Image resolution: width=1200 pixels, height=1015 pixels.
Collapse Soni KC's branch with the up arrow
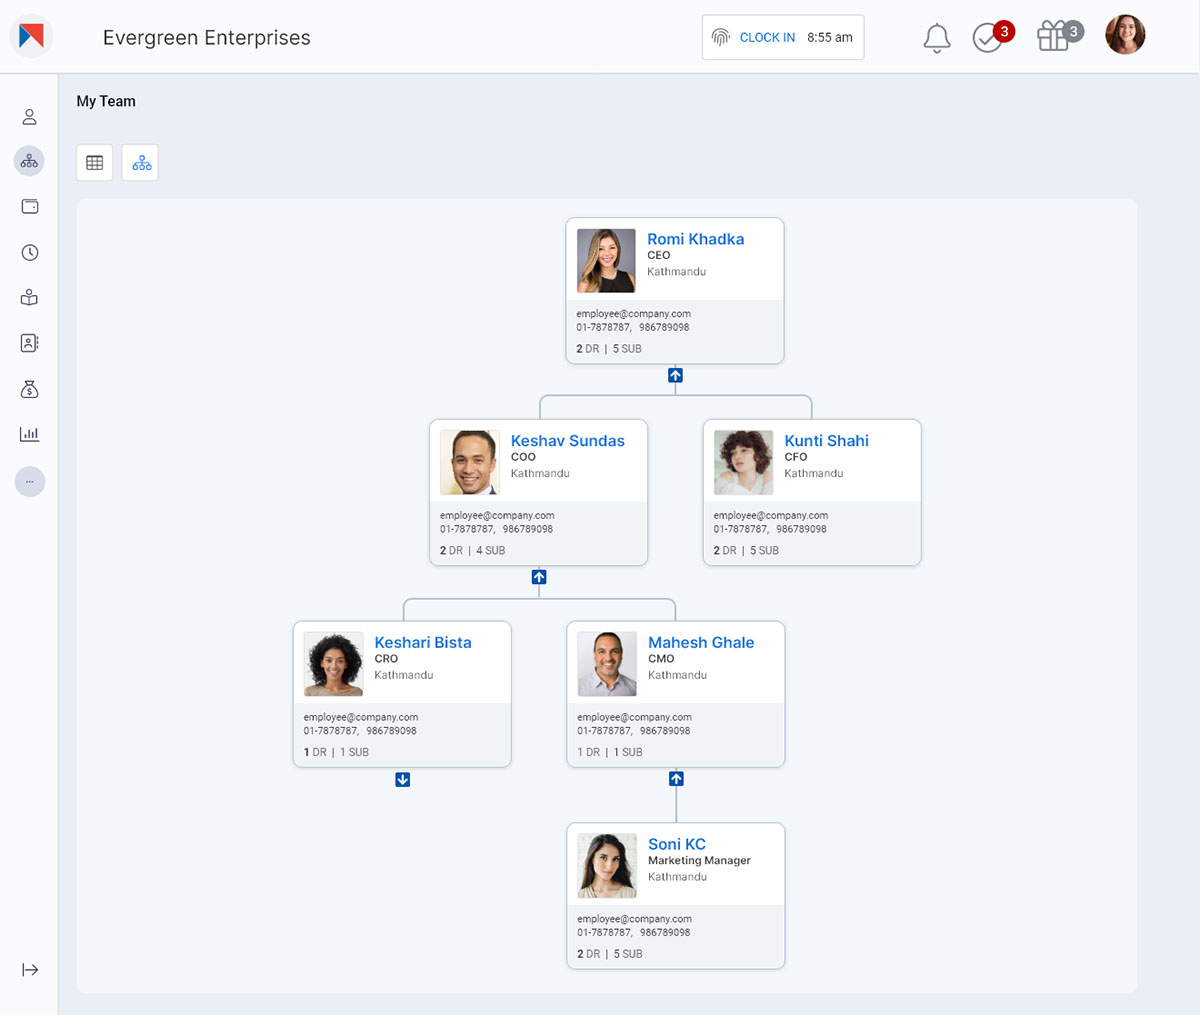[675, 779]
